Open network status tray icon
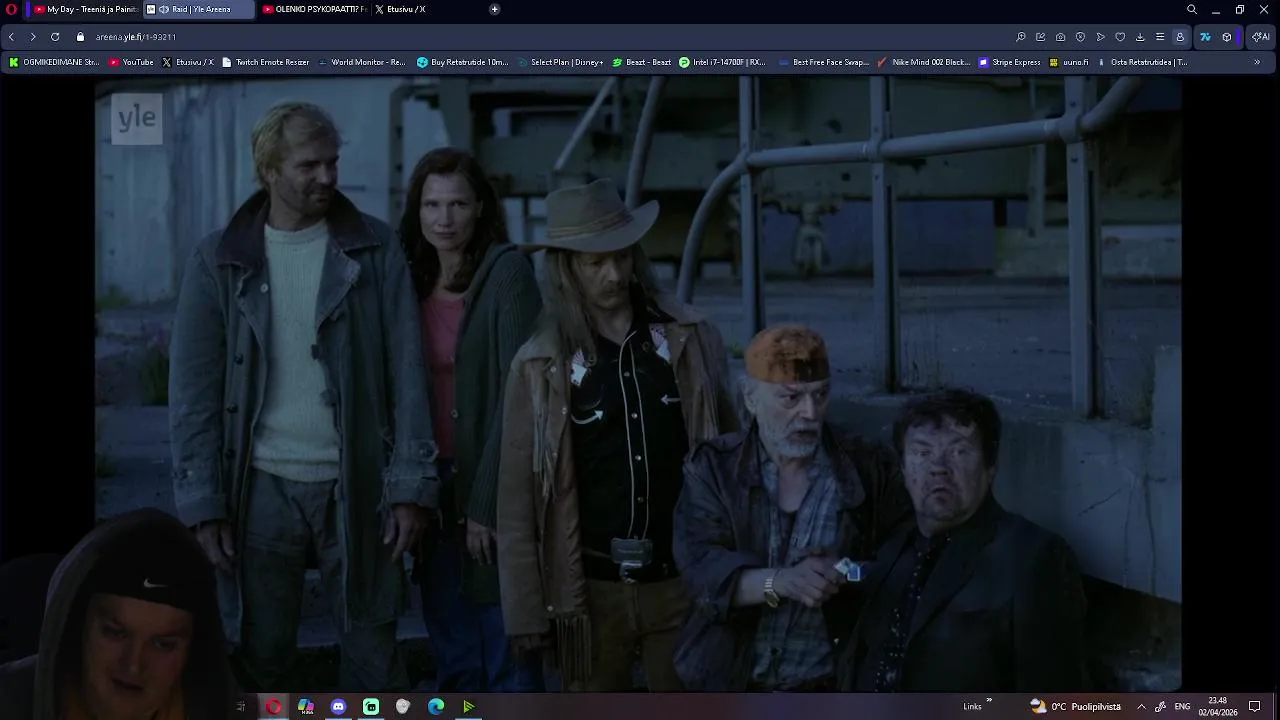Screen dimensions: 1280x720 (1160, 707)
